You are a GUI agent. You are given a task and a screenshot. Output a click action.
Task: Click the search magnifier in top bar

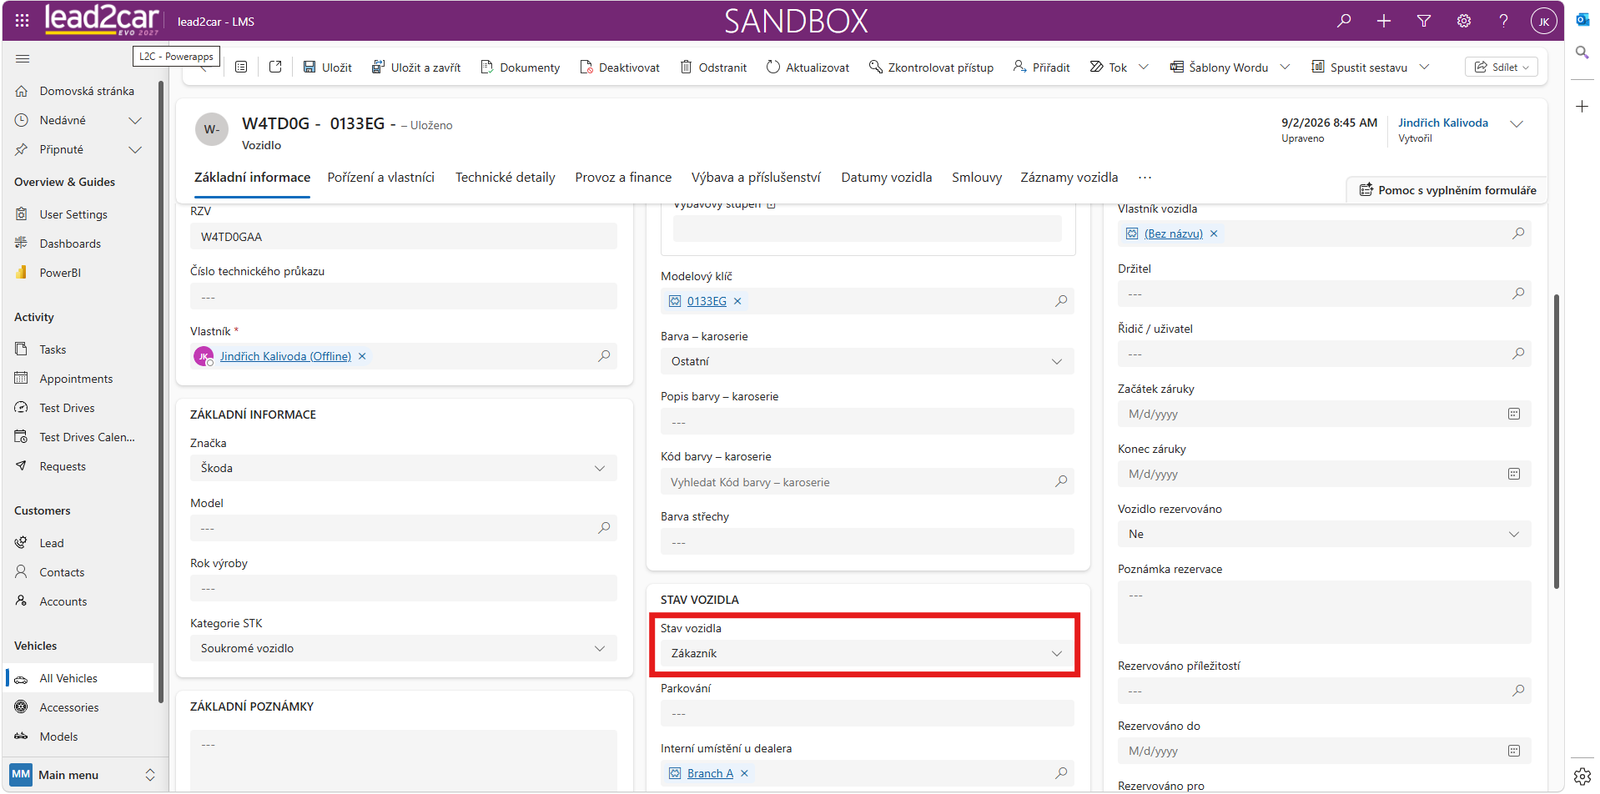pos(1344,20)
